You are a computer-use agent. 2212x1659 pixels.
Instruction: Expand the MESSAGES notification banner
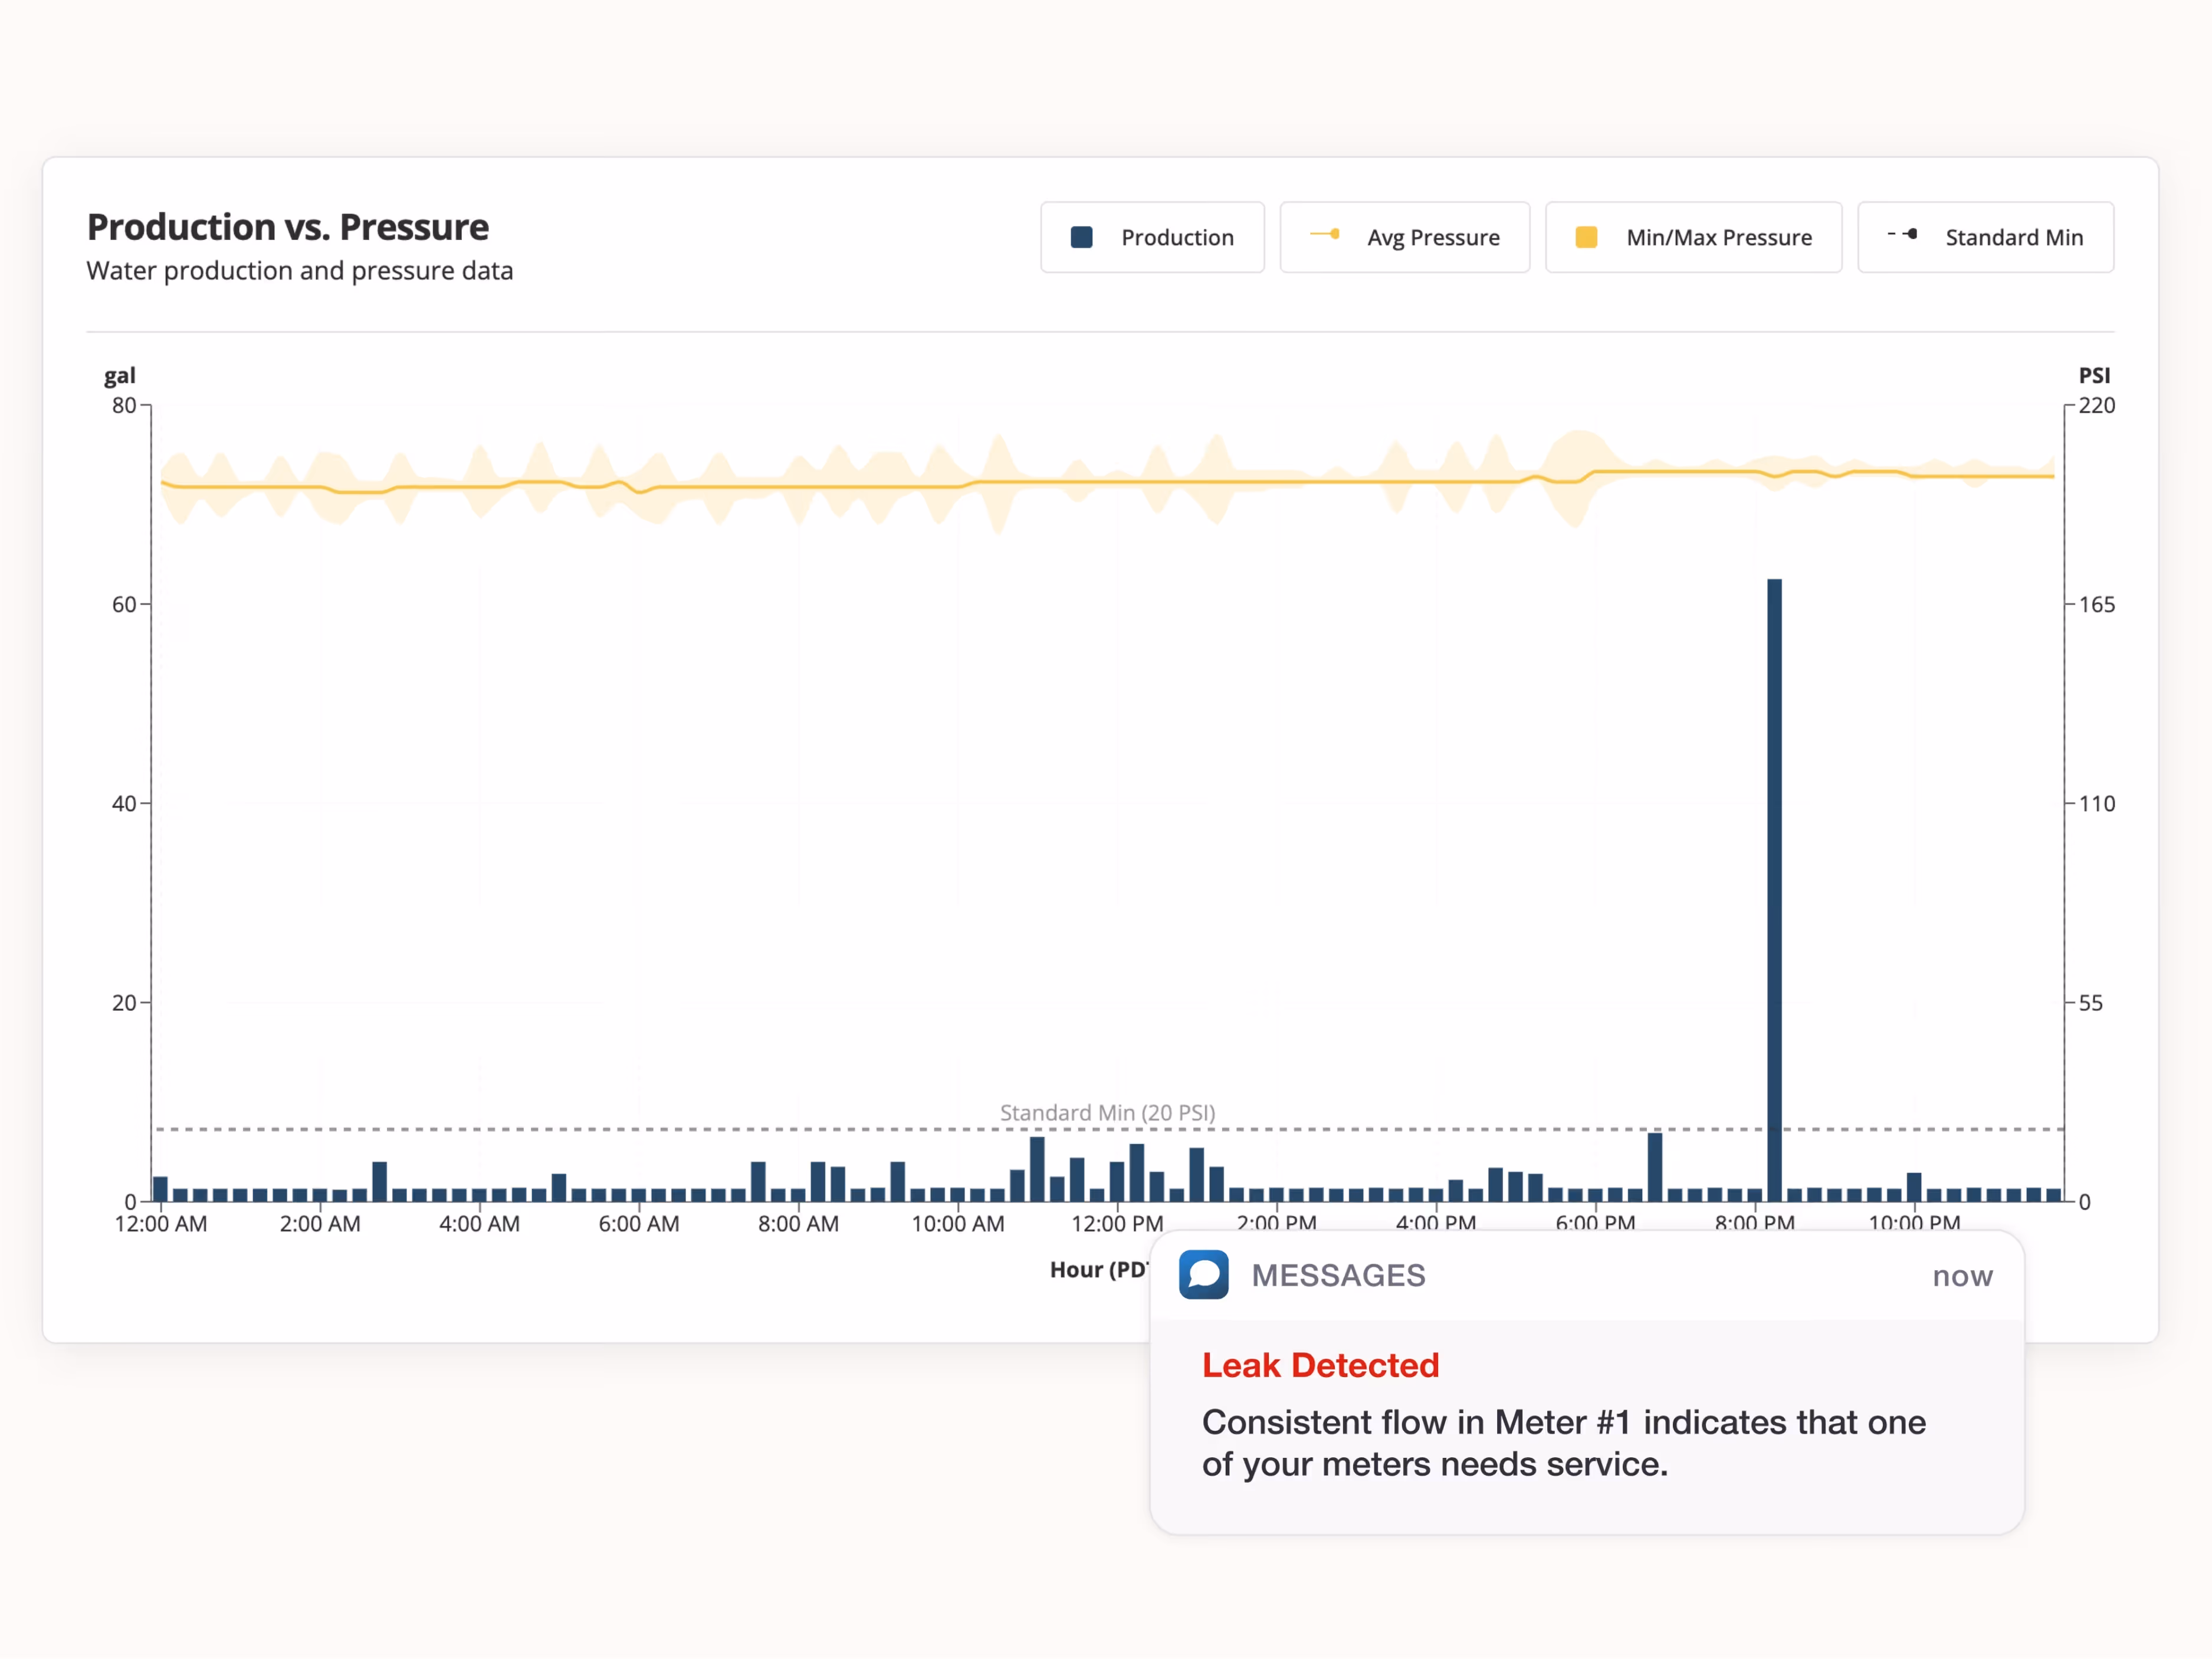click(x=1338, y=1275)
